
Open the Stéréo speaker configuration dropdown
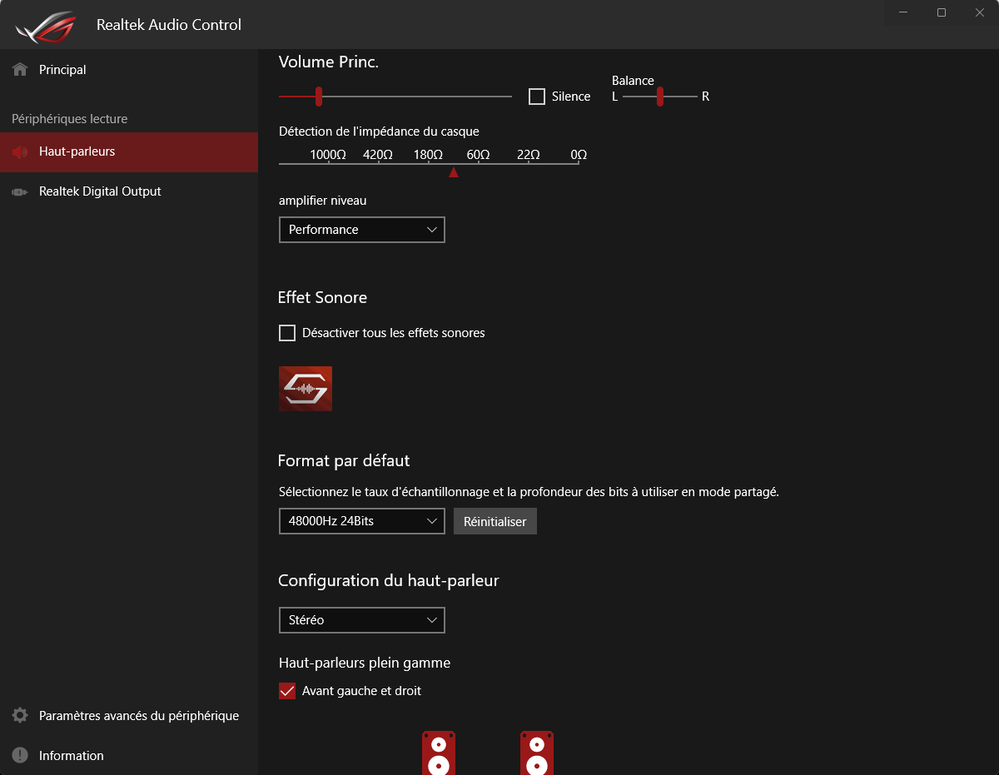(x=362, y=620)
